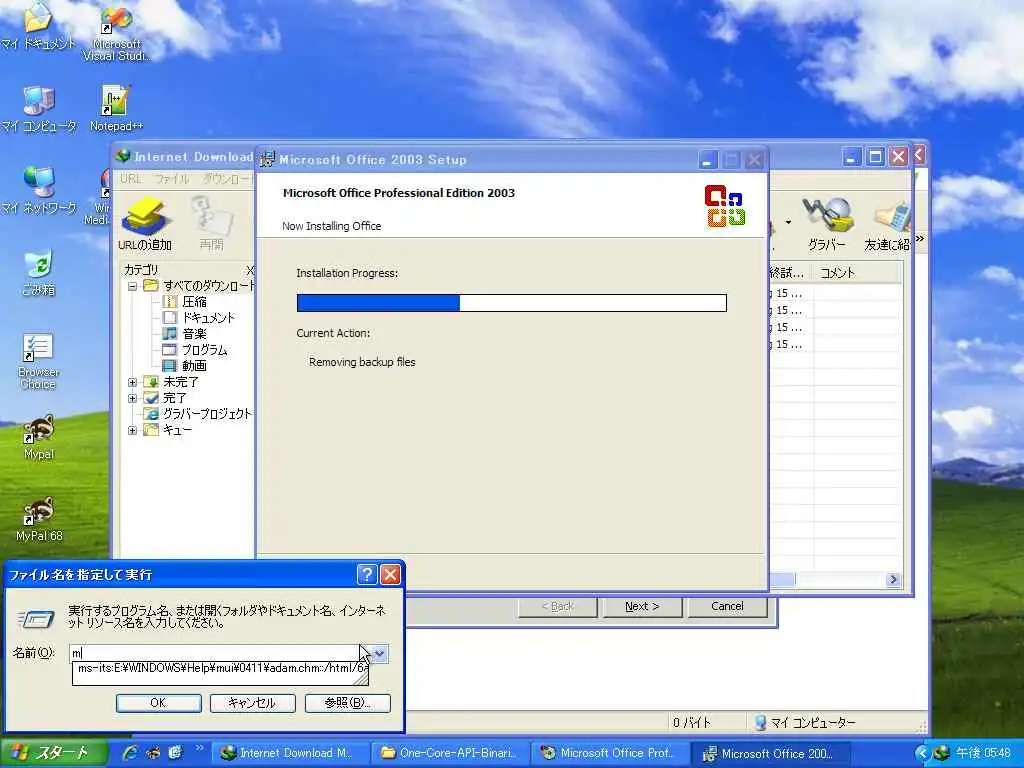This screenshot has height=768, width=1024.
Task: Click the Office installation progress bar
Action: coord(511,302)
